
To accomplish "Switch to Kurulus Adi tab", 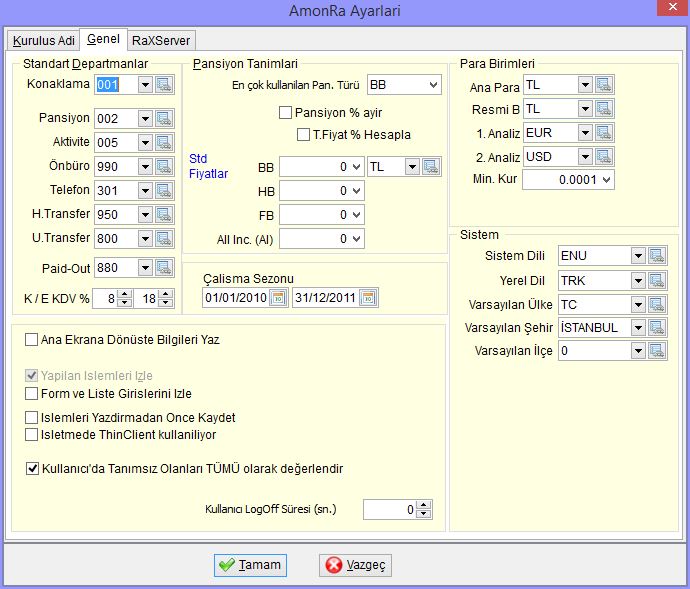I will (44, 40).
